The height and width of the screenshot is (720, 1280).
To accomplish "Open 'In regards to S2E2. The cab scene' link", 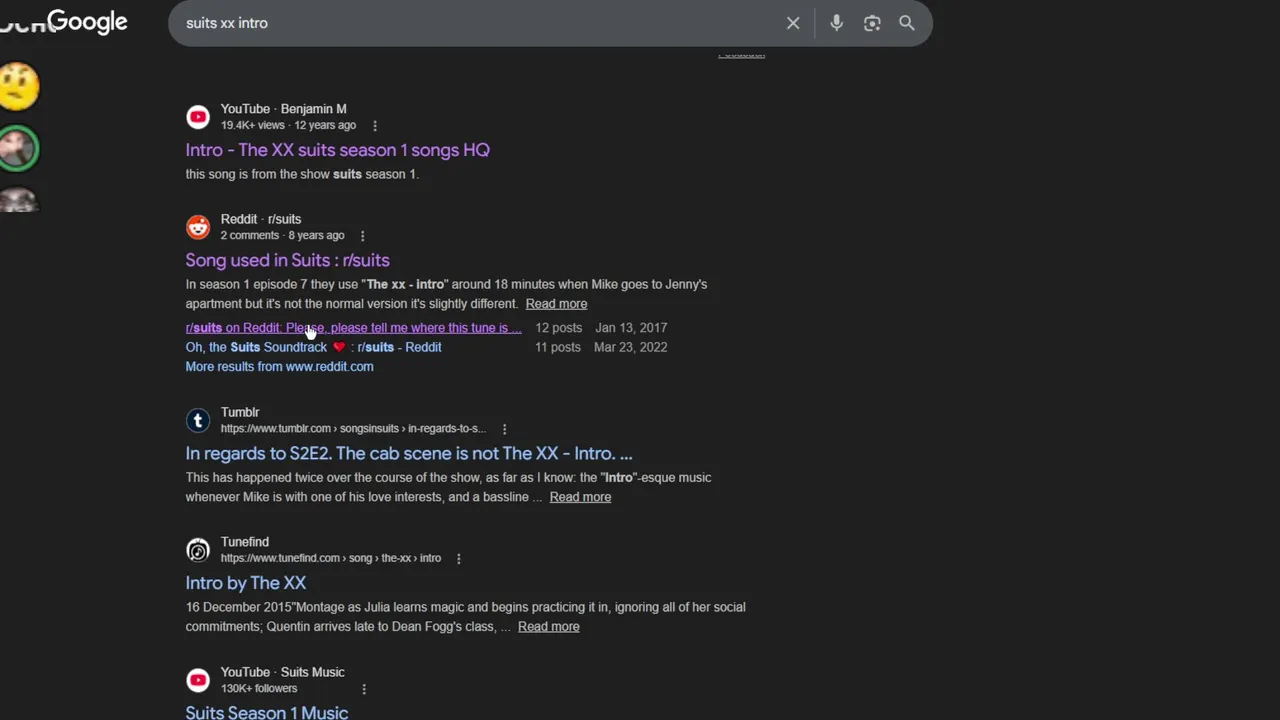I will 409,453.
